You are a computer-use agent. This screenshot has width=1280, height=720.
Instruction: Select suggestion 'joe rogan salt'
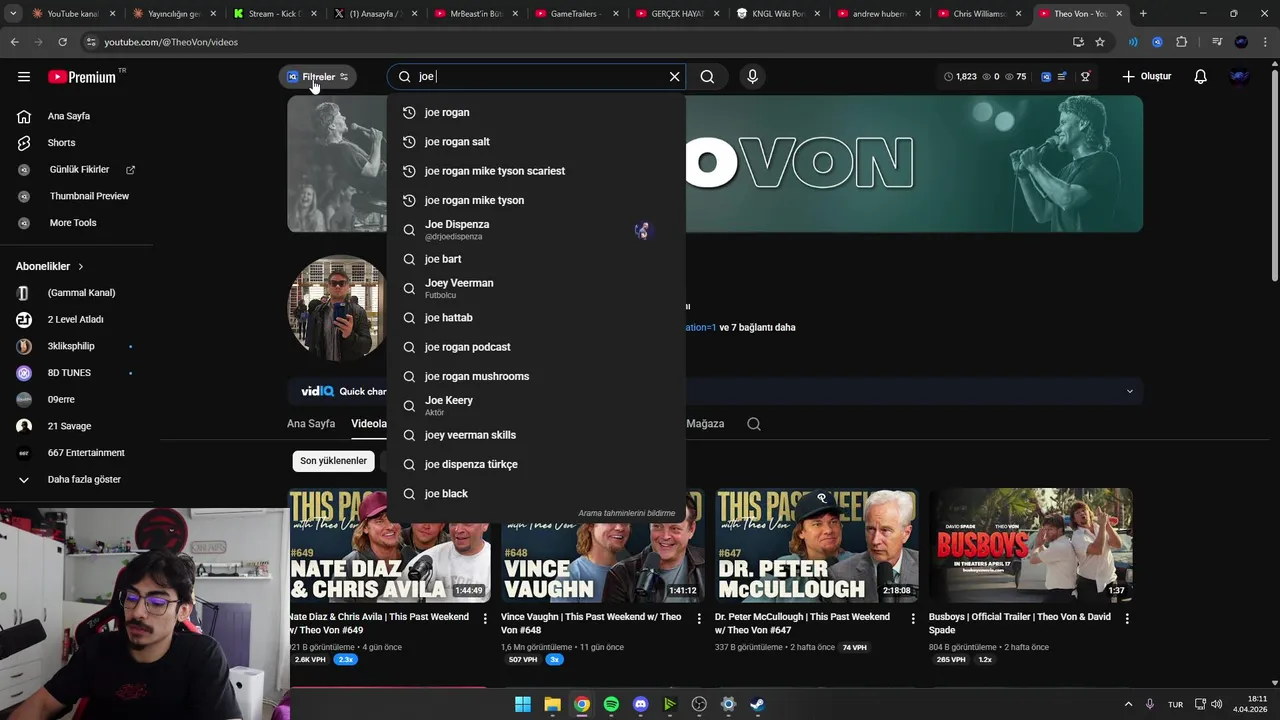[536, 142]
